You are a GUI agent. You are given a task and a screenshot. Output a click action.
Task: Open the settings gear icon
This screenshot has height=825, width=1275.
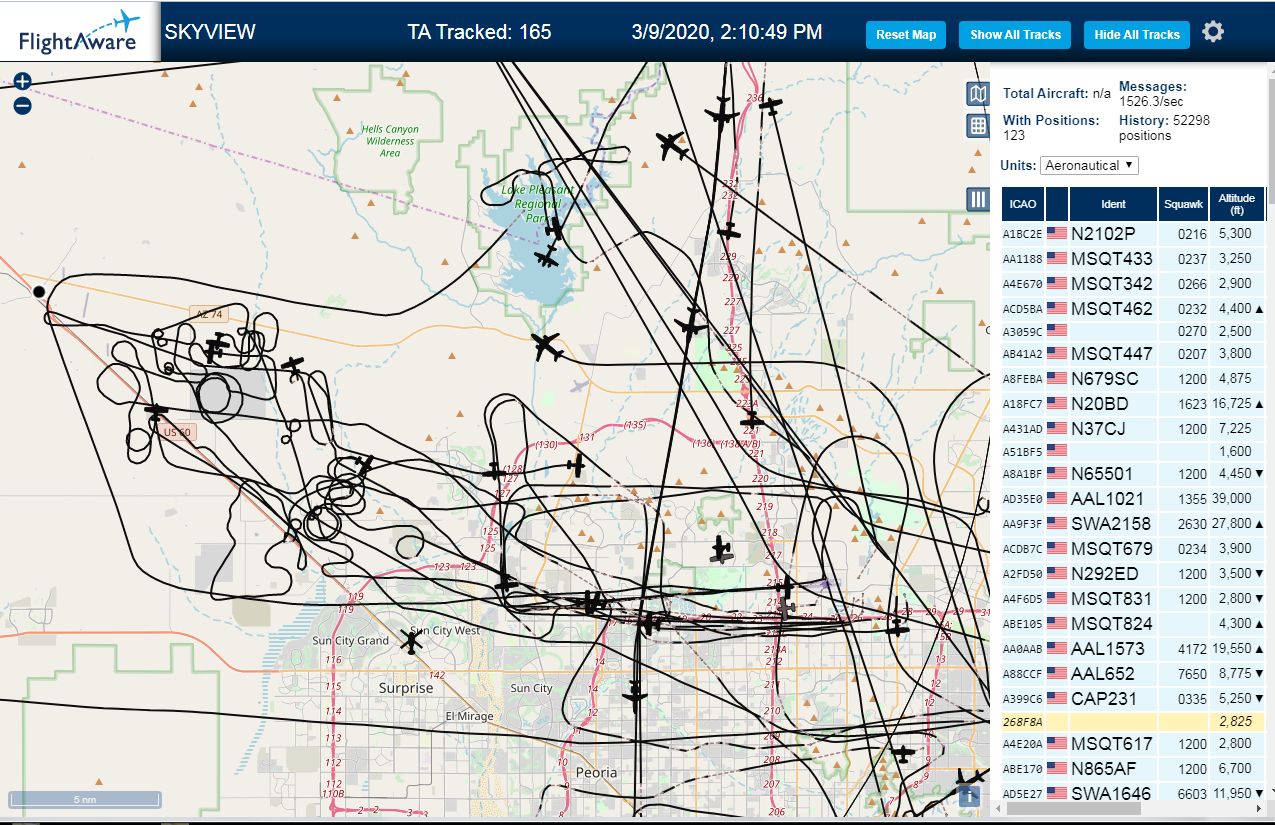pyautogui.click(x=1213, y=32)
